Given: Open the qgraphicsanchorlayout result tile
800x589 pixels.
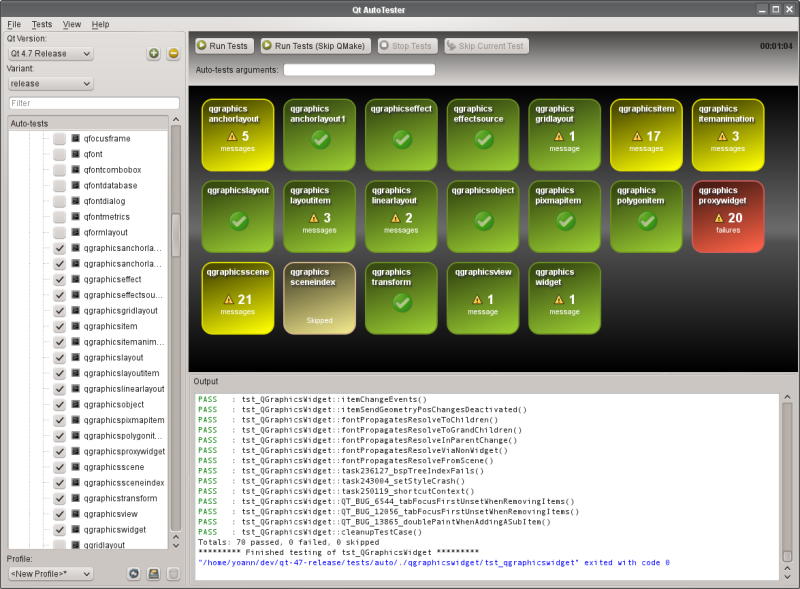Looking at the screenshot, I should [238, 135].
